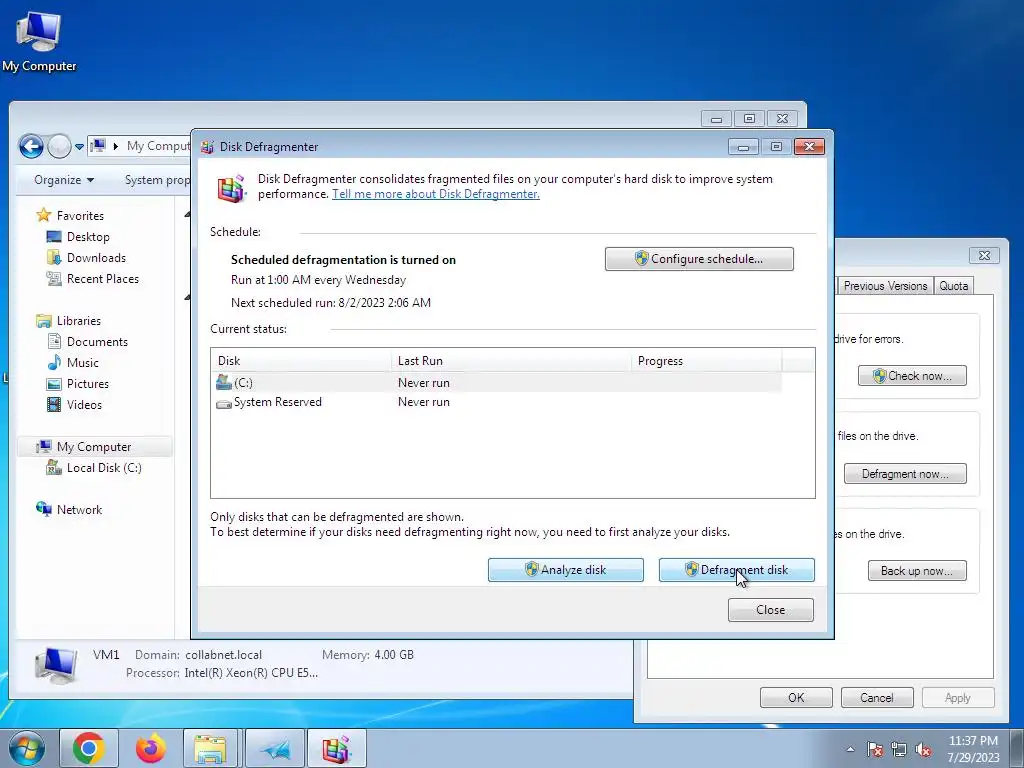Launch Firefox from taskbar

151,748
